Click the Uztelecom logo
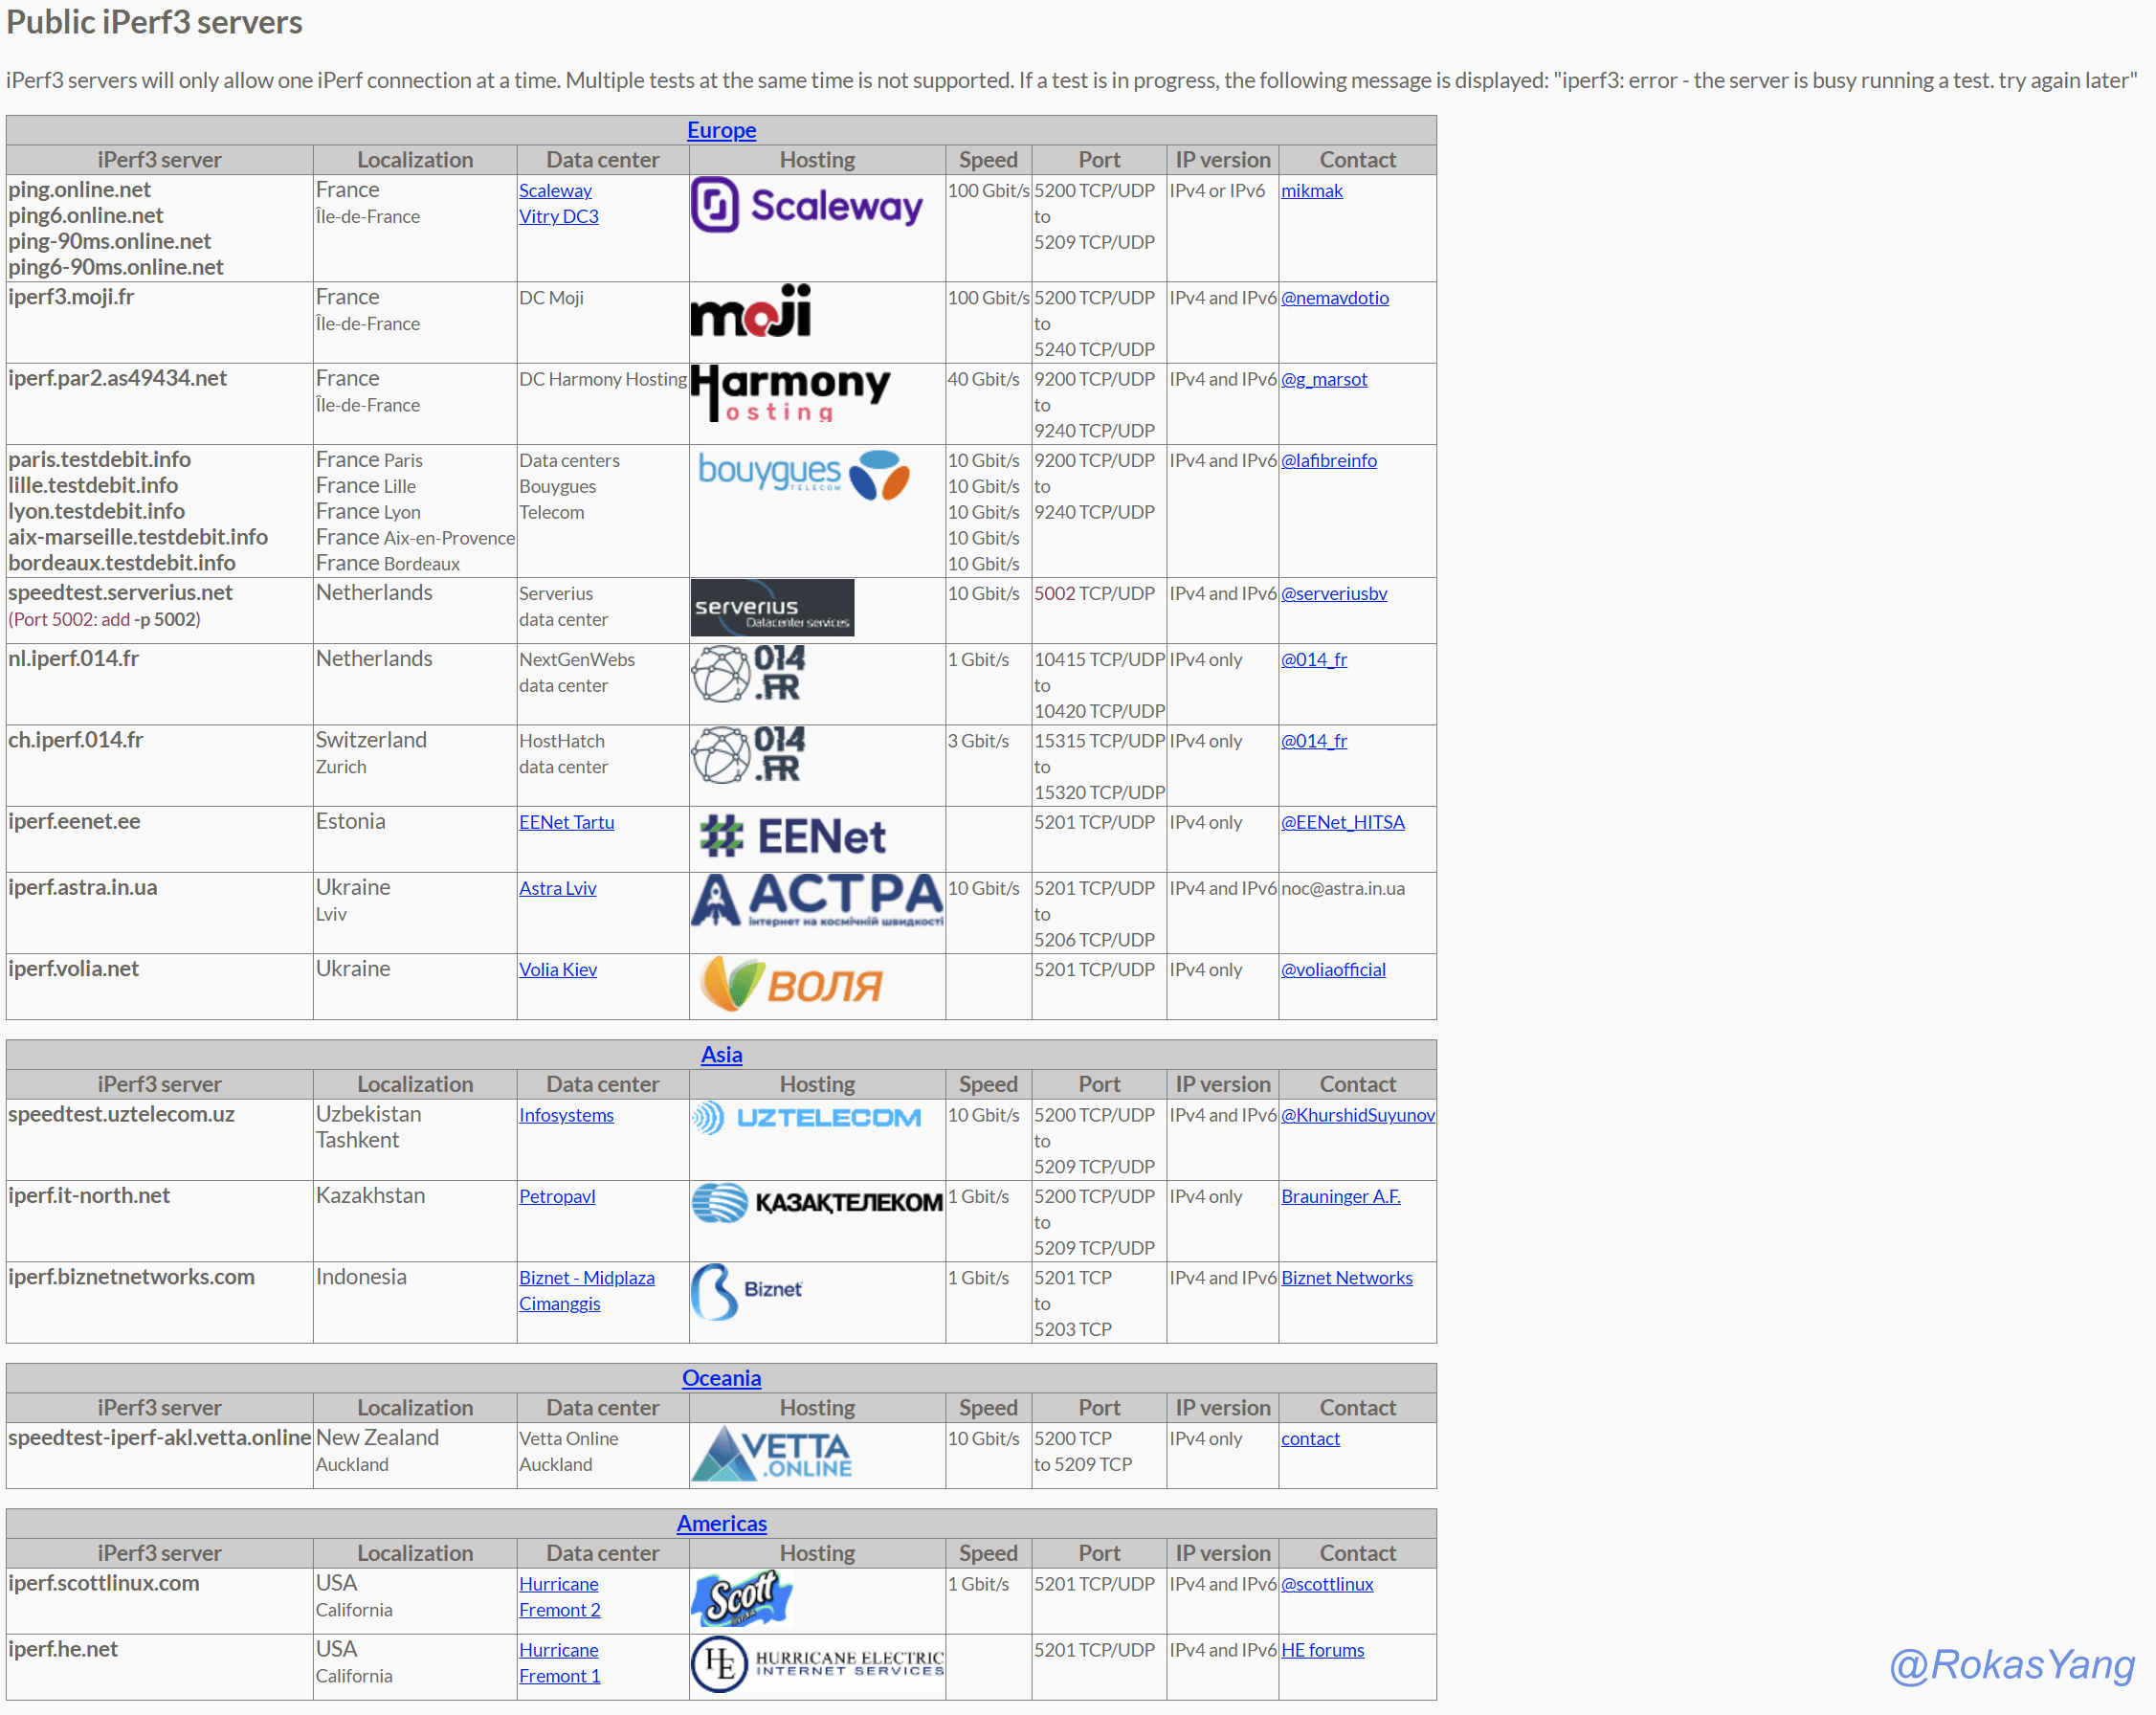 point(805,1117)
